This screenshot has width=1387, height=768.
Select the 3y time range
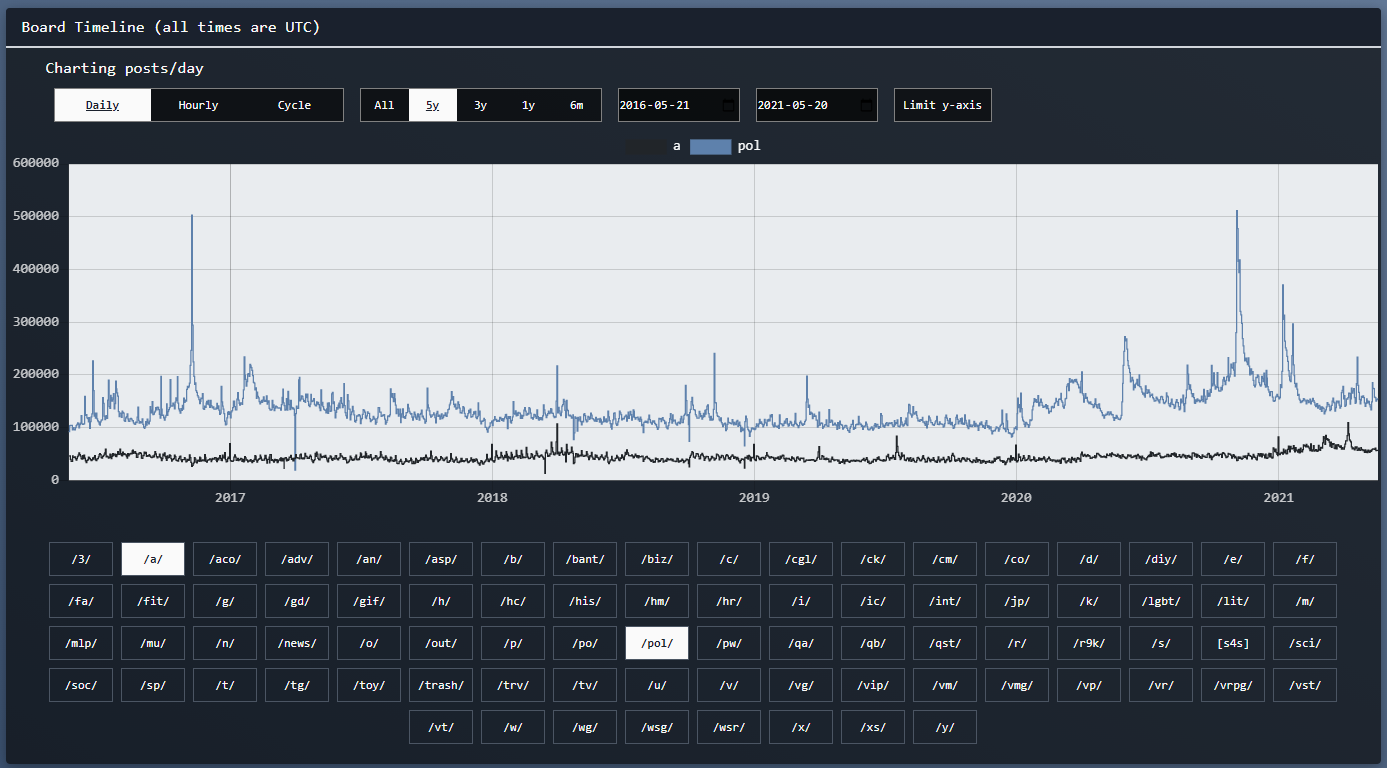tap(480, 105)
